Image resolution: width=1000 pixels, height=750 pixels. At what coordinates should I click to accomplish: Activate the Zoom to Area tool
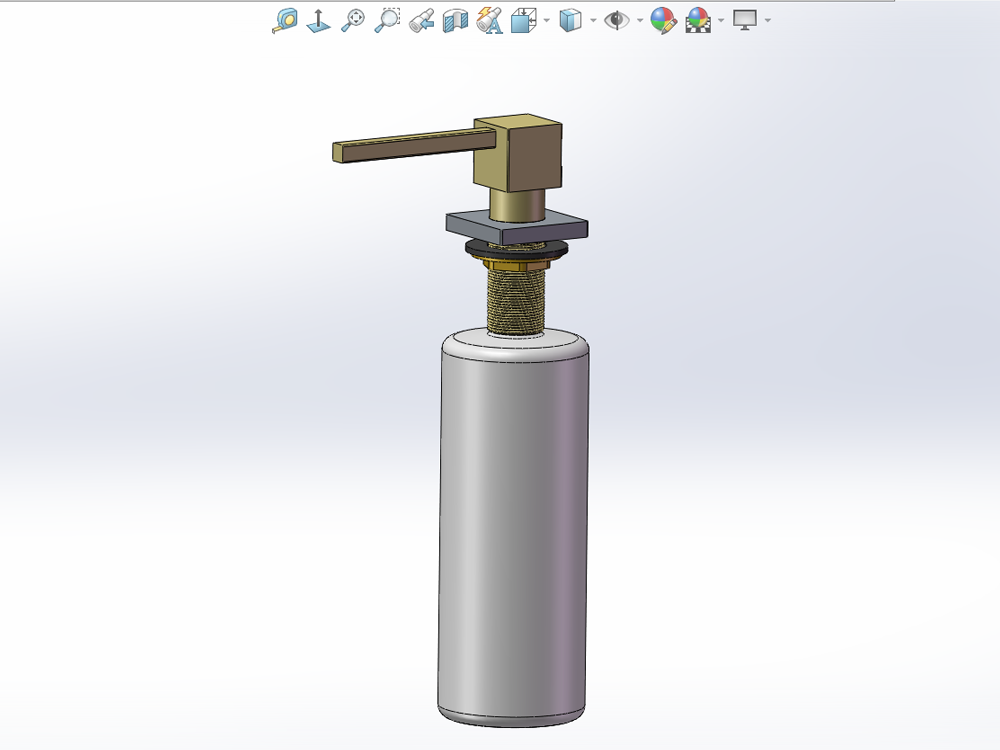(386, 20)
